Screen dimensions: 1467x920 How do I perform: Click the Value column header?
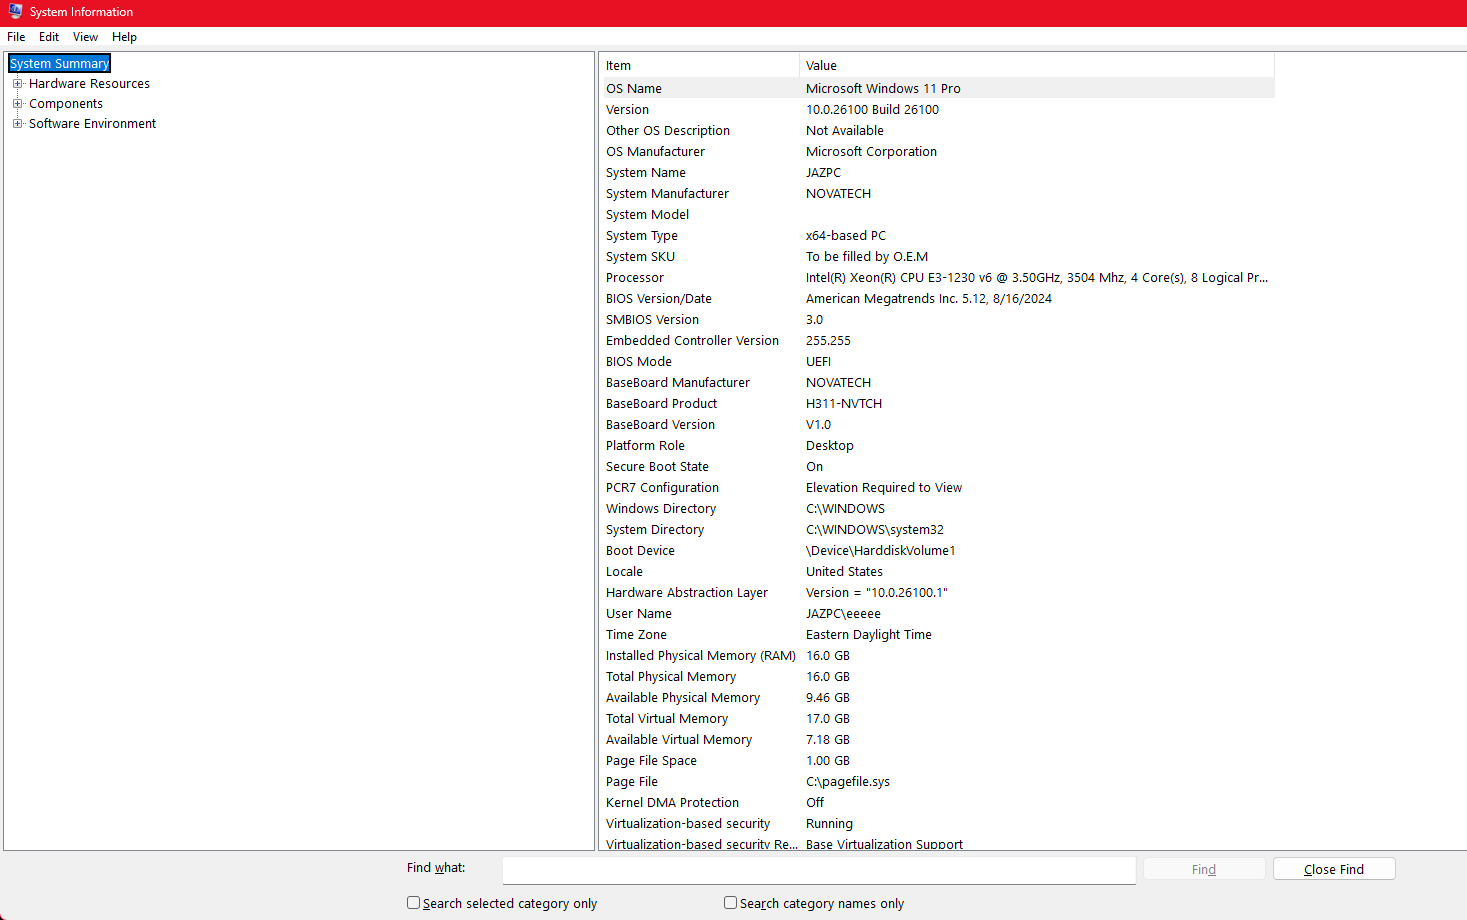point(1037,66)
